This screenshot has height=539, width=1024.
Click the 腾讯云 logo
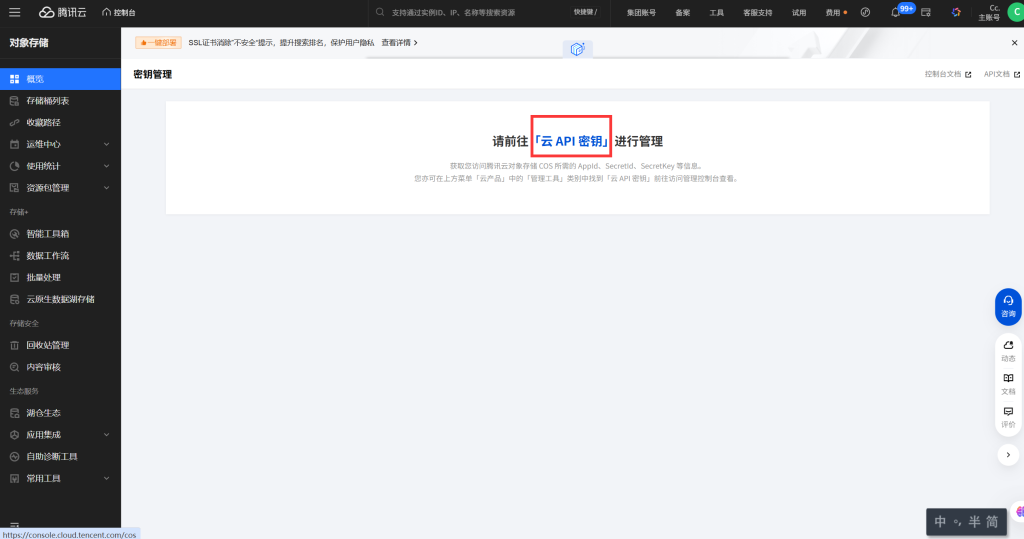click(62, 12)
